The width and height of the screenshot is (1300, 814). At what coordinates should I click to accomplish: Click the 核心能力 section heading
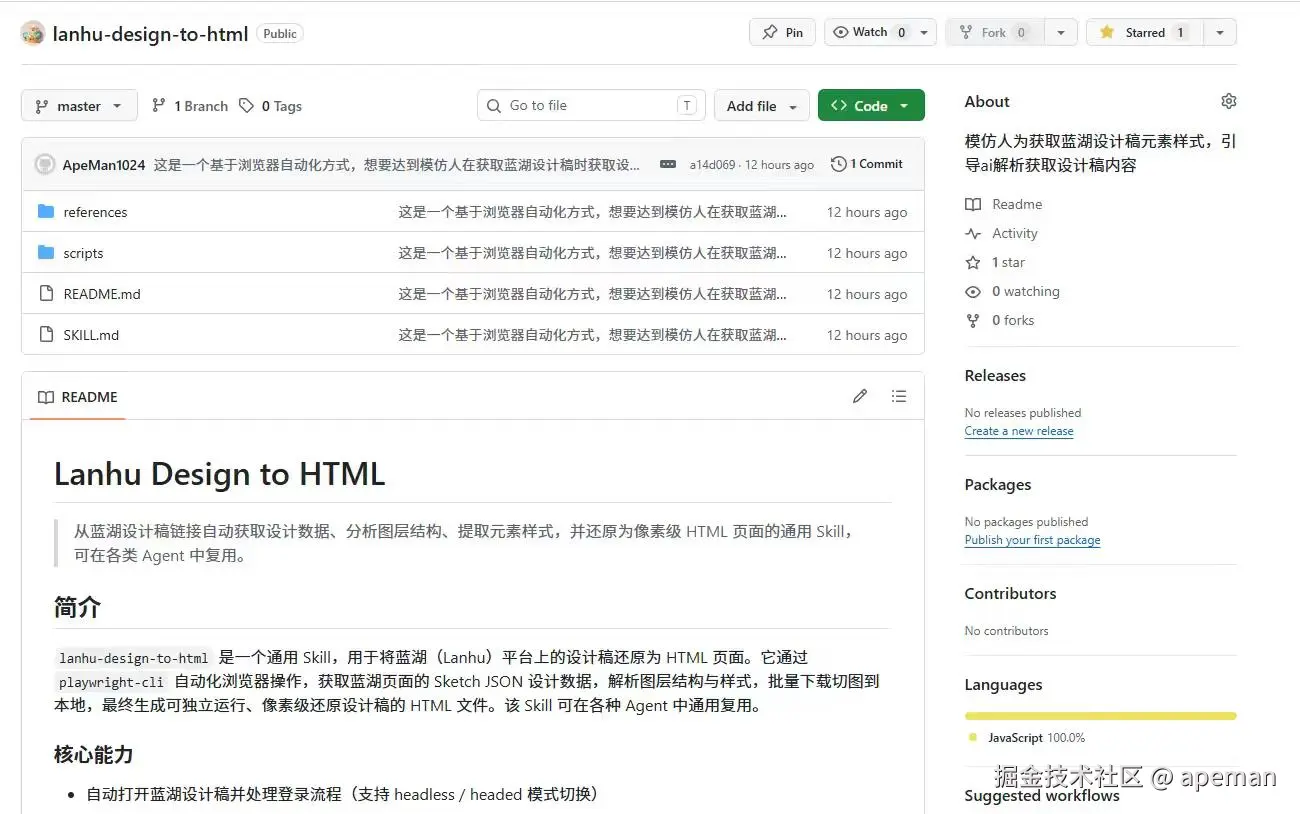93,754
